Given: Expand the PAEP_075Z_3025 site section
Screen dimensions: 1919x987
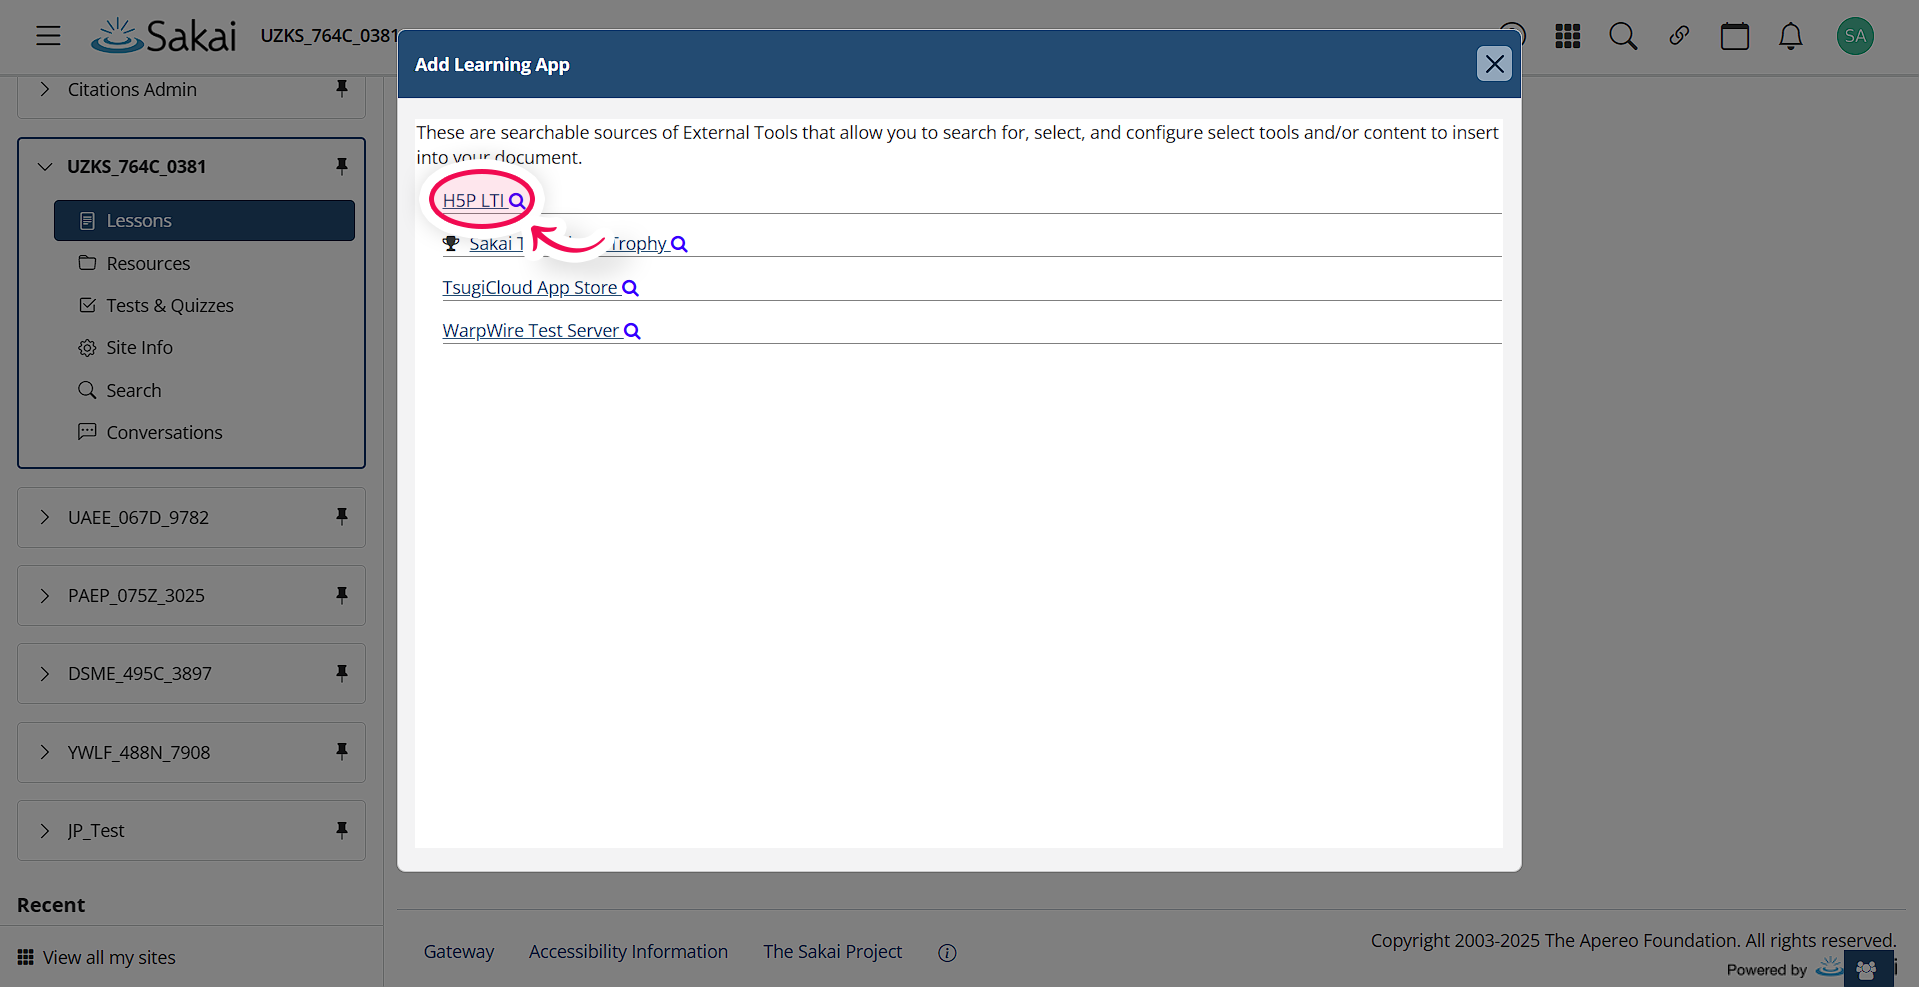Looking at the screenshot, I should [x=44, y=595].
